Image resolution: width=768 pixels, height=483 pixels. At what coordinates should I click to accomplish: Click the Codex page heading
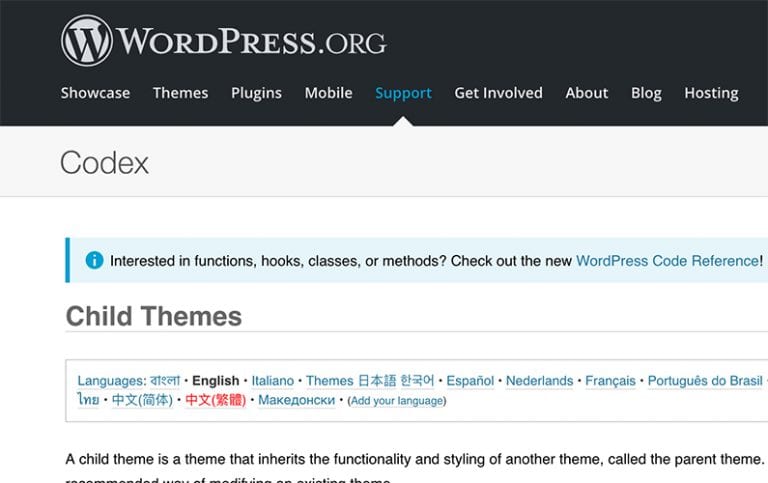(x=104, y=163)
